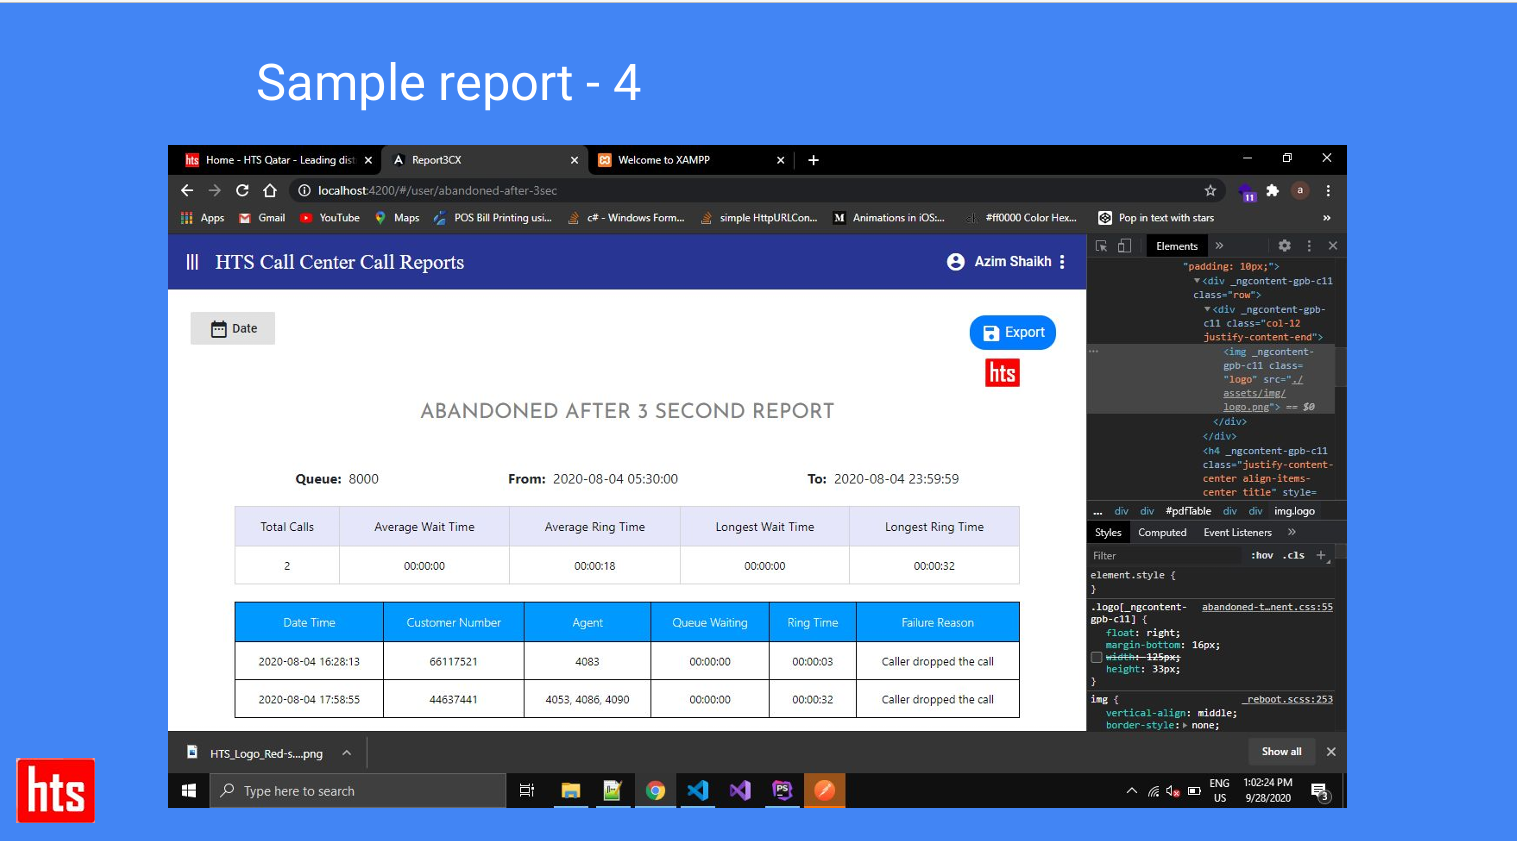Image resolution: width=1517 pixels, height=841 pixels.
Task: Expand more DevTools tabs next to Elements
Action: pos(1219,246)
